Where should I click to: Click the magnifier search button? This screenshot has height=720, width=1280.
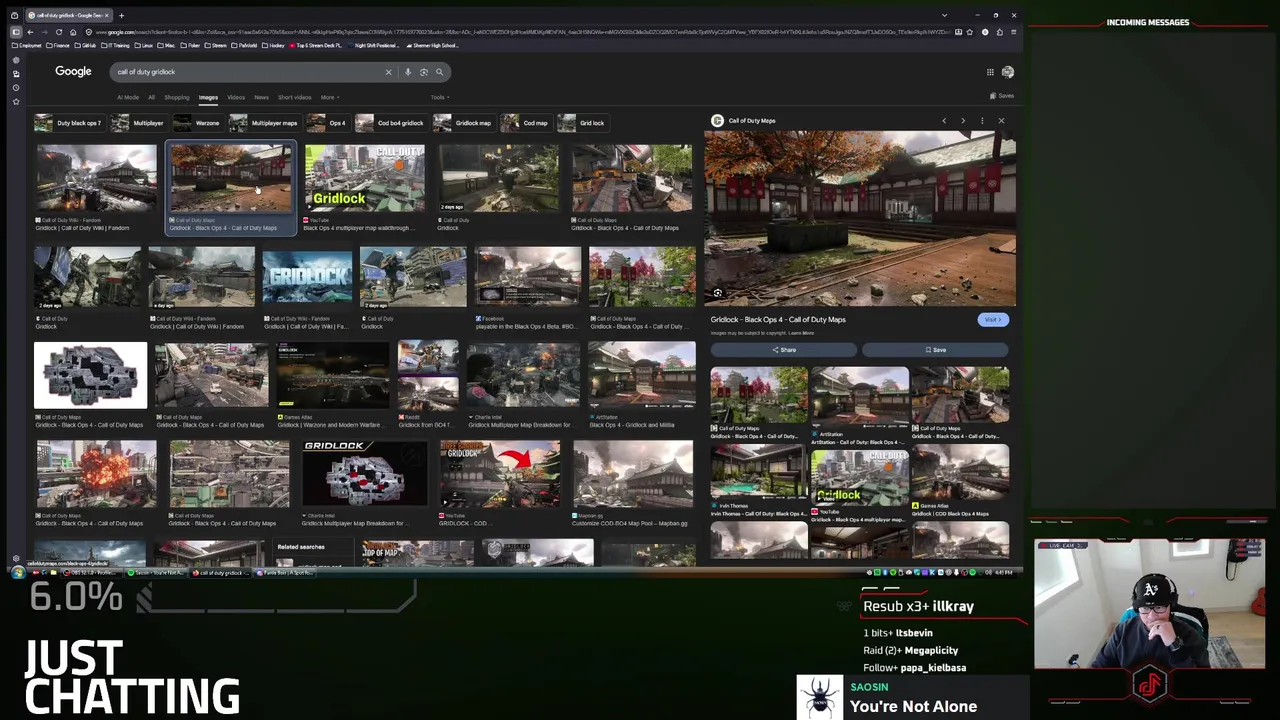439,72
